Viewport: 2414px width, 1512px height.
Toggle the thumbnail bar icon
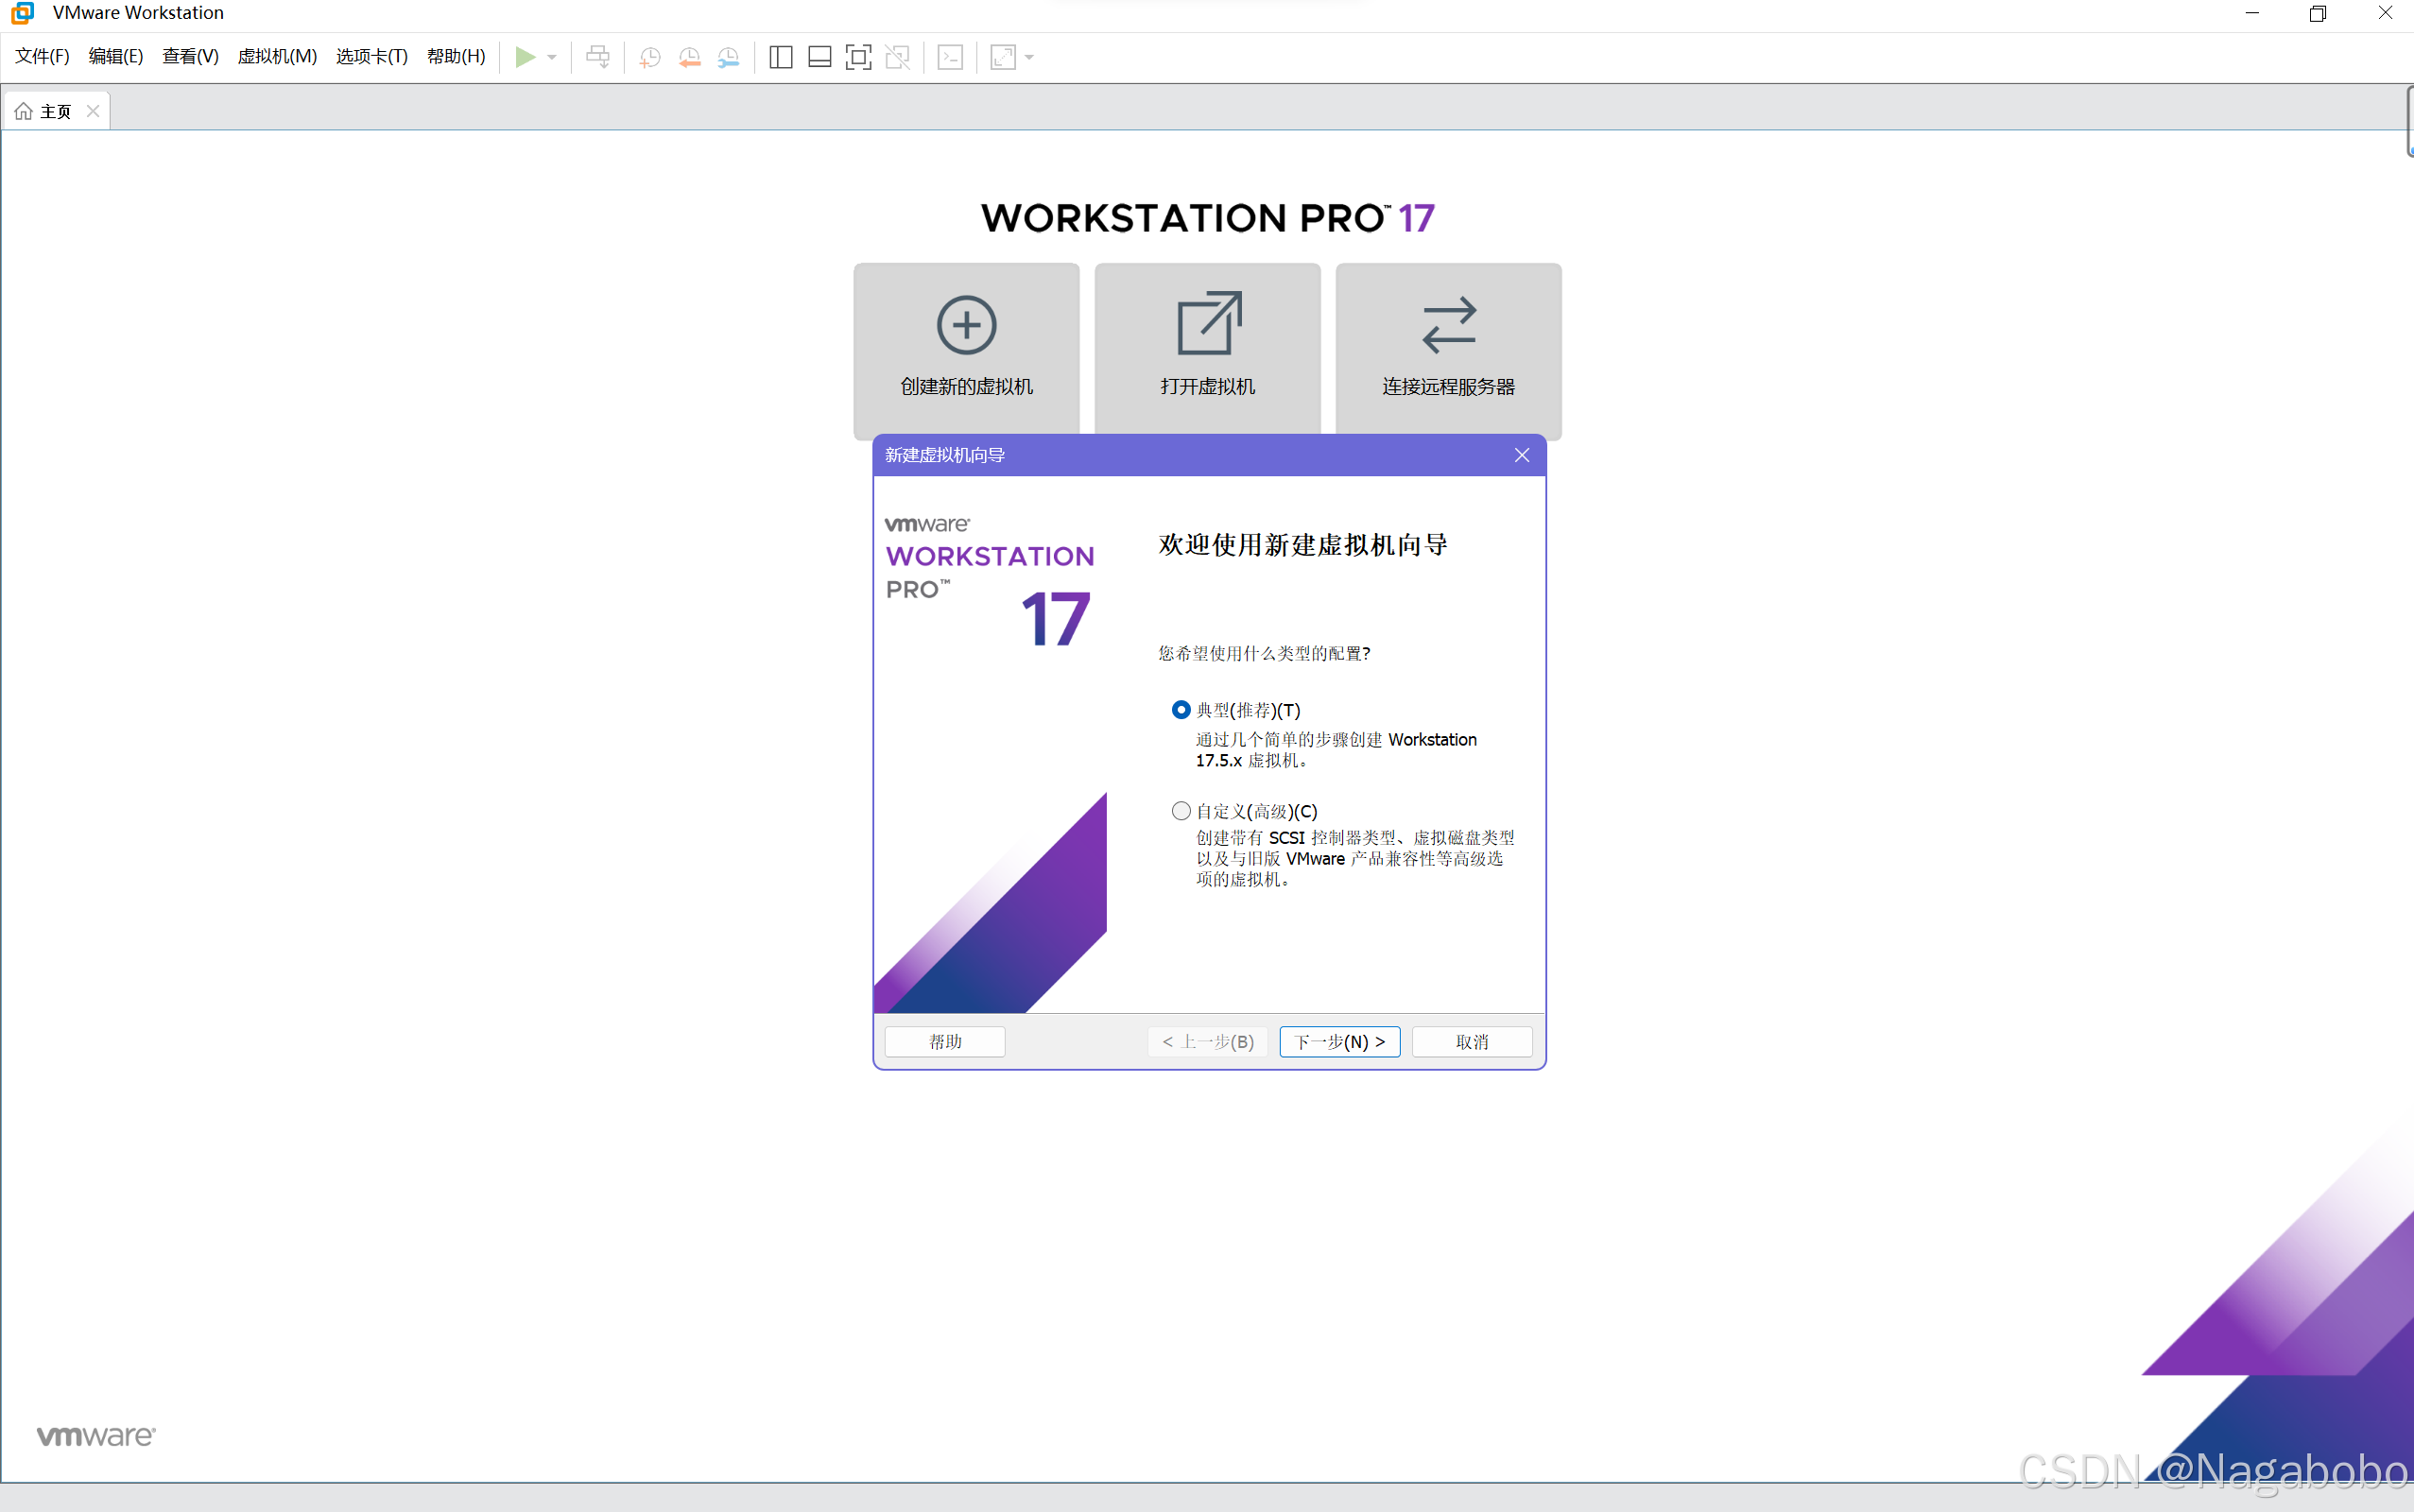click(x=819, y=57)
